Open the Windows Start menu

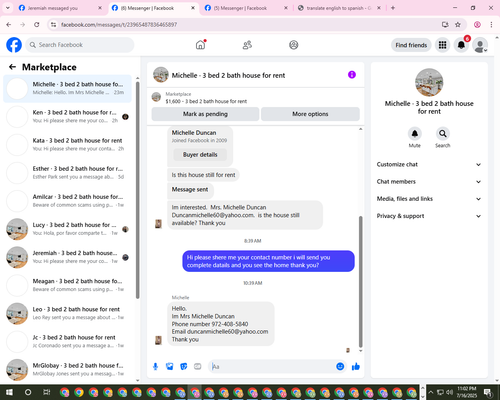pos(9,392)
